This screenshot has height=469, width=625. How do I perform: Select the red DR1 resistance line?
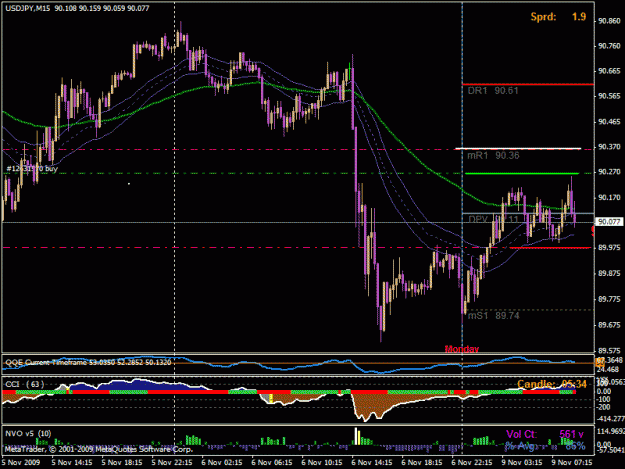(x=528, y=84)
